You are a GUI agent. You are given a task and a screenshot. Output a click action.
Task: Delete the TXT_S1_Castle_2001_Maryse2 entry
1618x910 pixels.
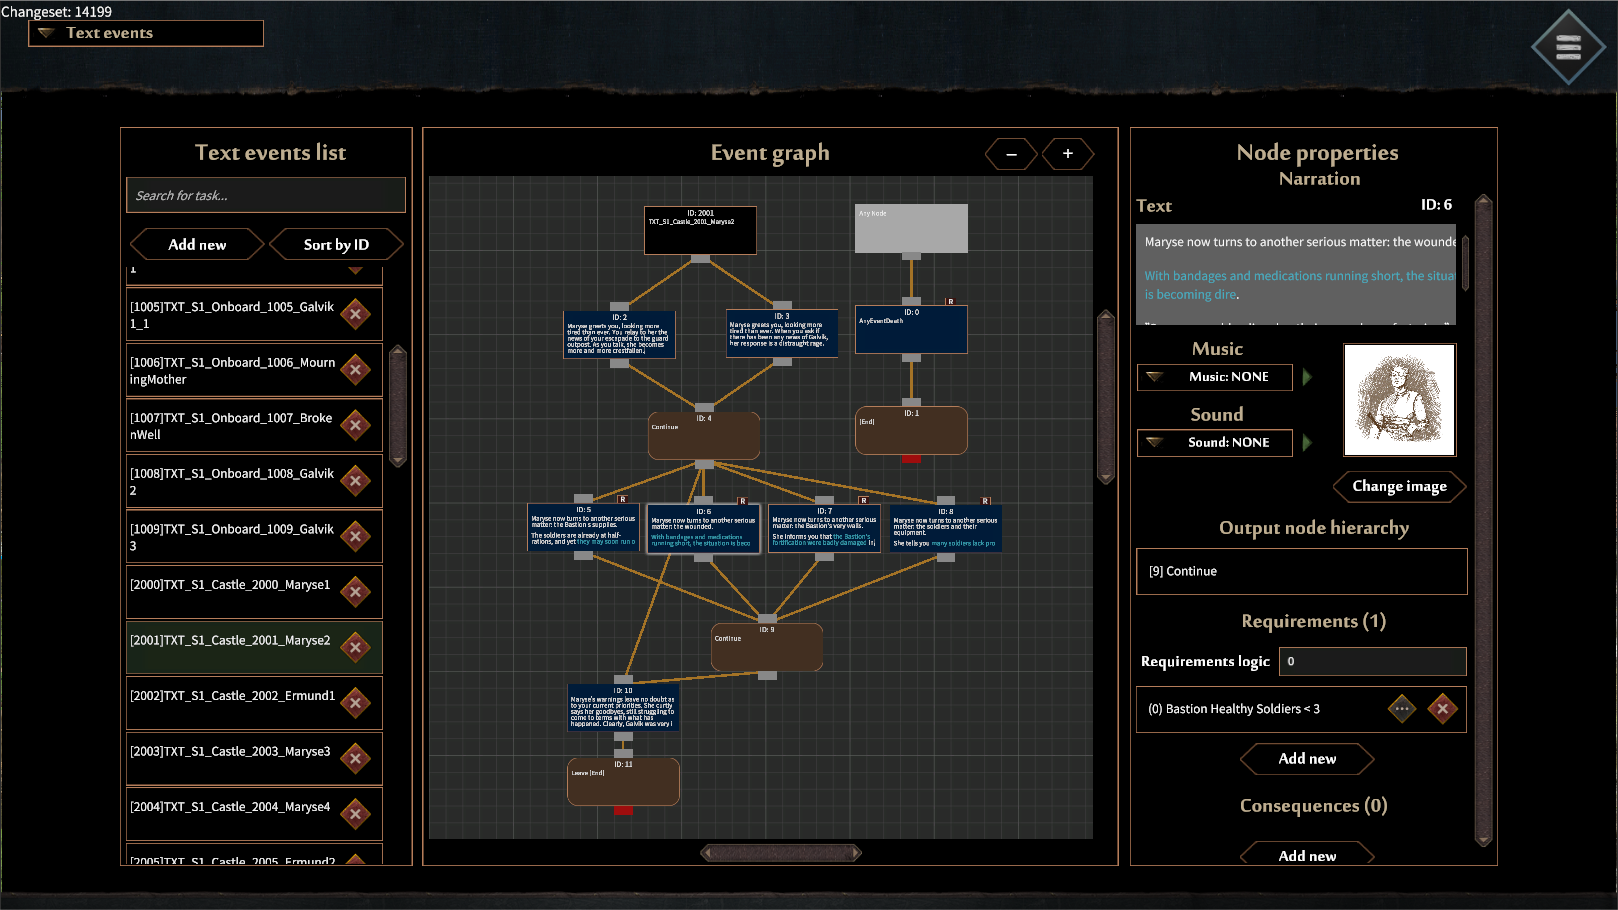[x=355, y=648]
